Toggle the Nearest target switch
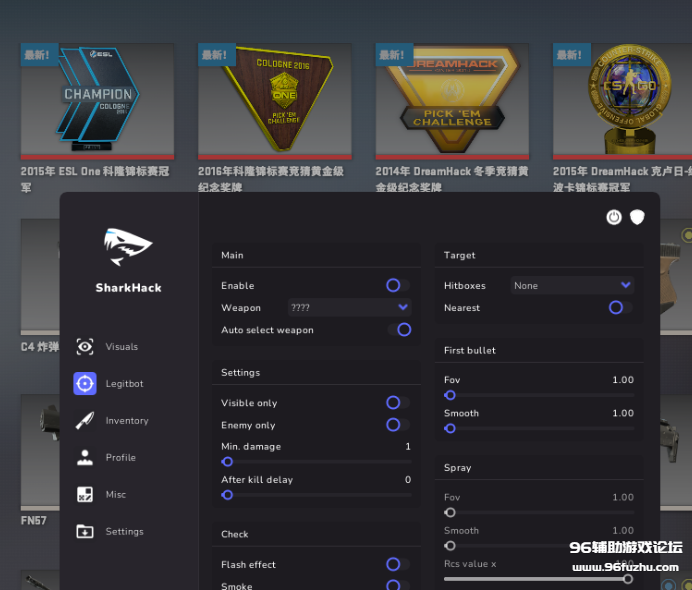Screen dimensions: 692x590 coord(620,308)
